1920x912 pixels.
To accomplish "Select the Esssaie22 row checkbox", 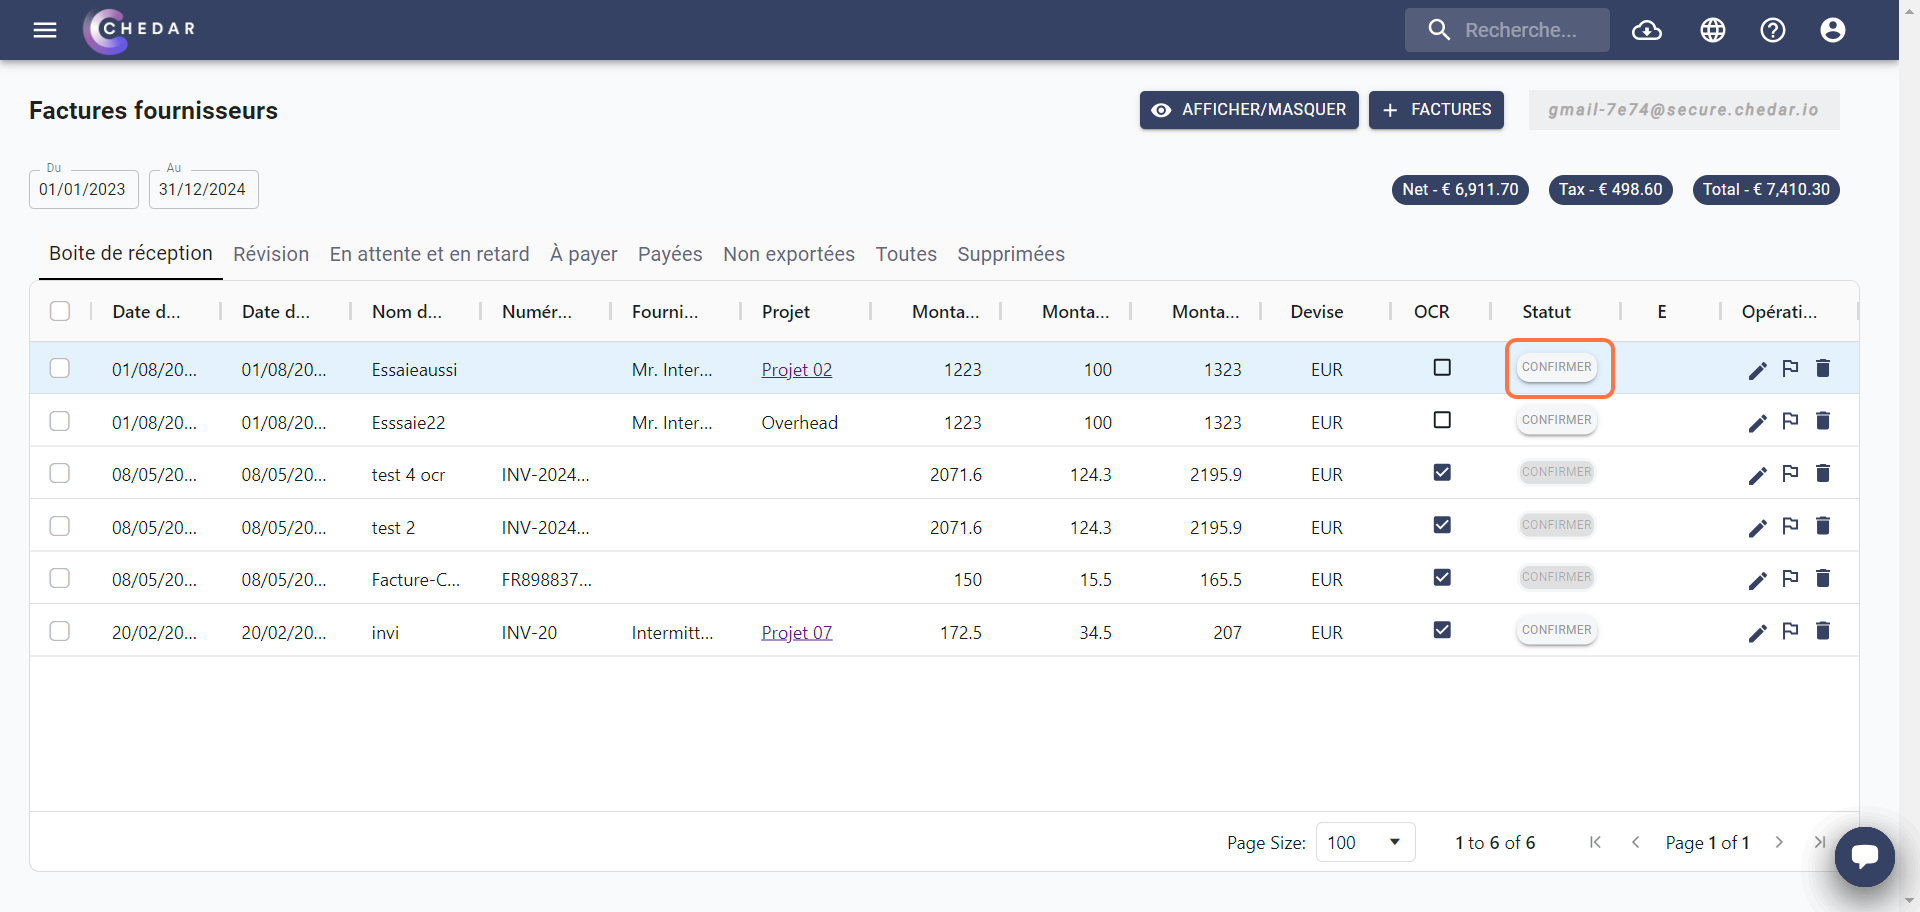I will 60,421.
